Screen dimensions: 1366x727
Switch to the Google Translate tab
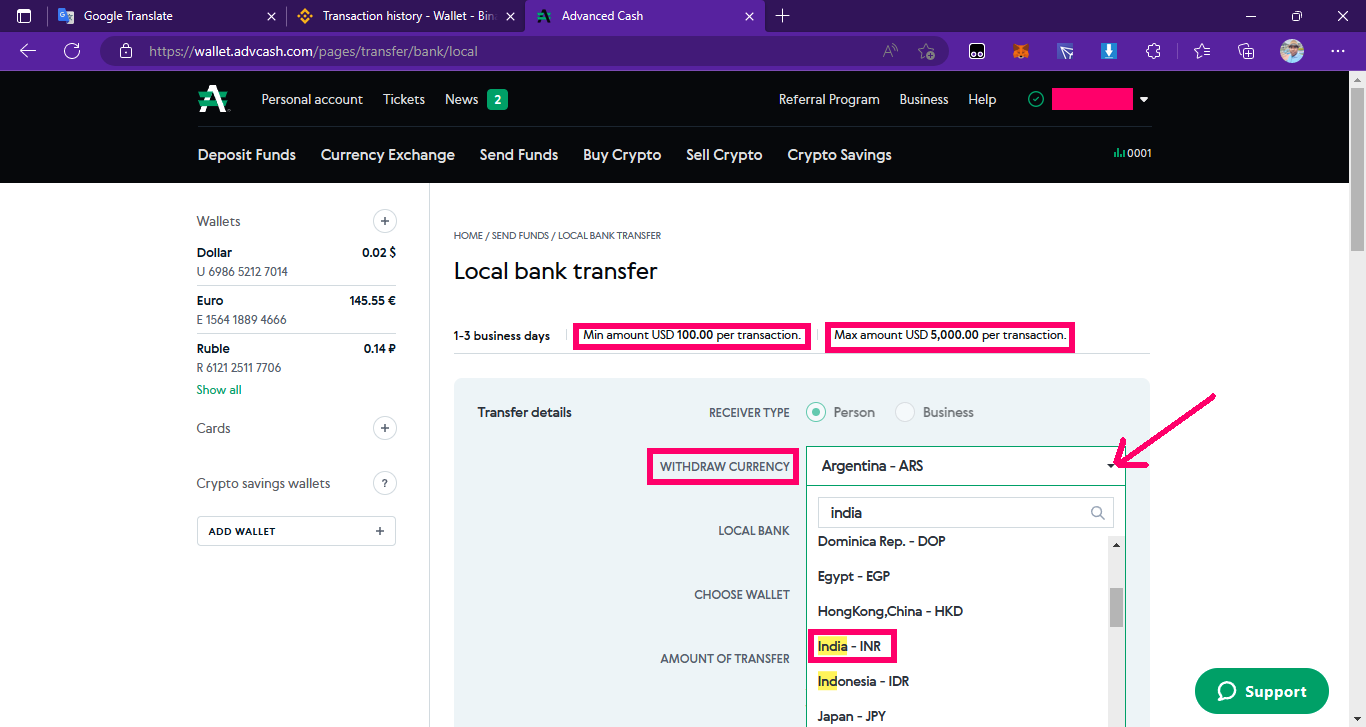tap(167, 16)
